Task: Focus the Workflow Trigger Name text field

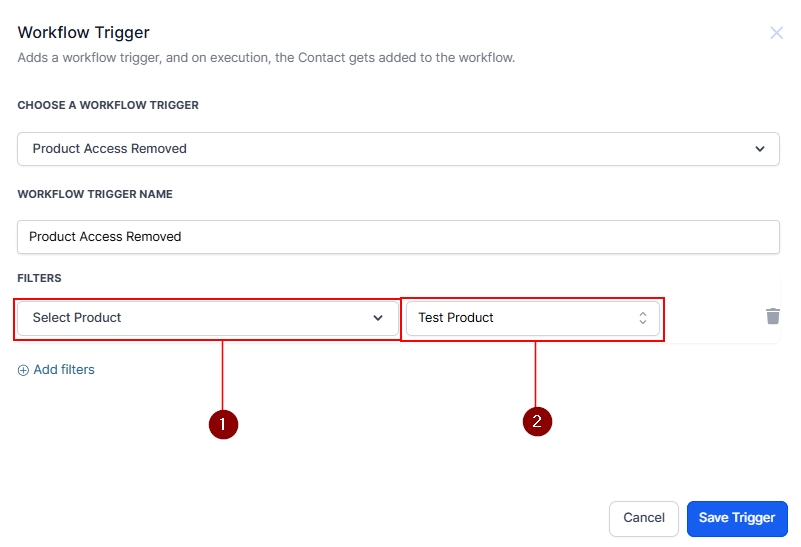Action: pyautogui.click(x=398, y=237)
